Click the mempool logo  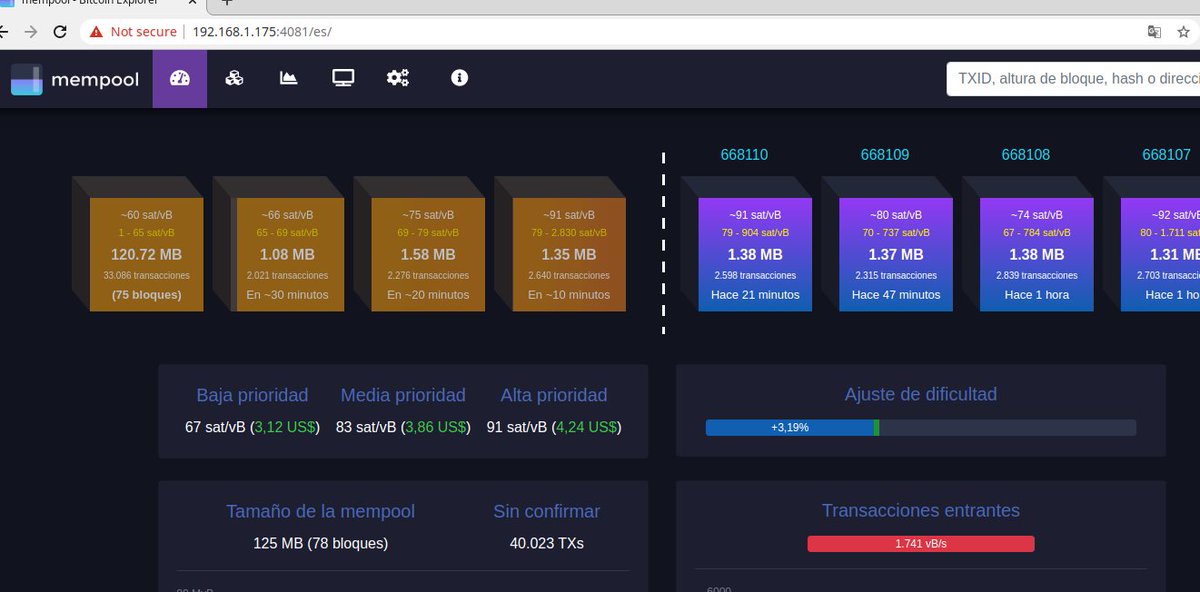point(75,79)
